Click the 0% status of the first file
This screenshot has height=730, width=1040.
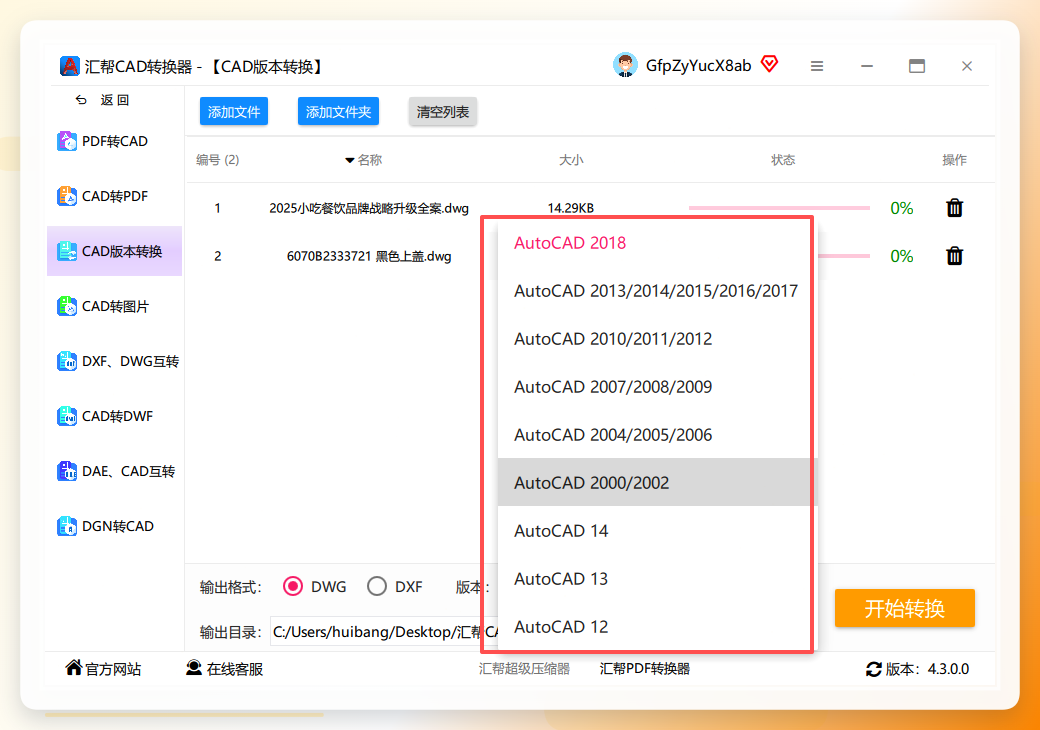coord(901,208)
